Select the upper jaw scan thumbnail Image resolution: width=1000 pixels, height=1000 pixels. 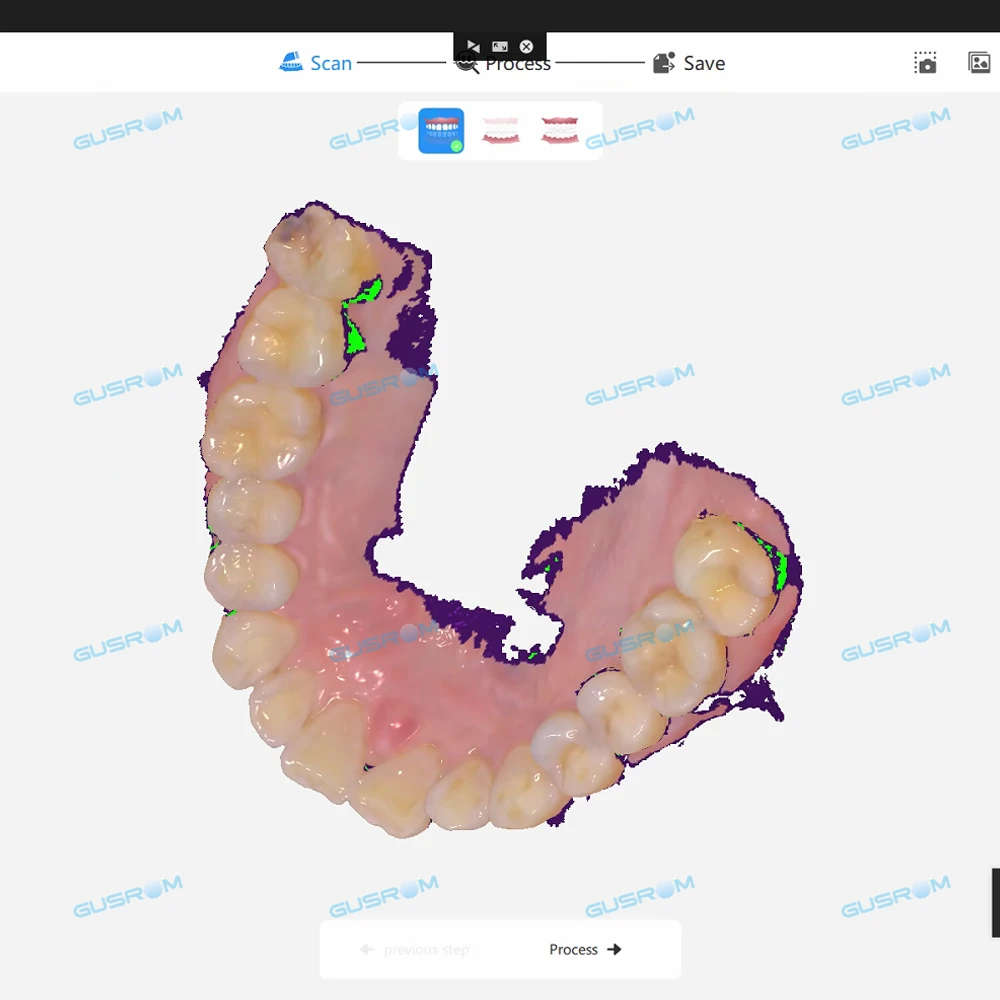tap(441, 131)
